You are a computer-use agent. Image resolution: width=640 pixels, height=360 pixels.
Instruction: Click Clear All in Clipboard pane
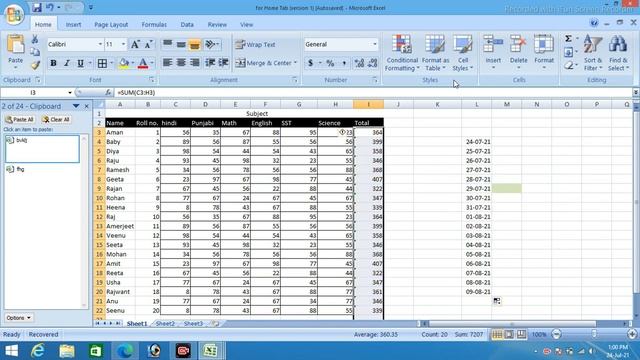click(56, 120)
